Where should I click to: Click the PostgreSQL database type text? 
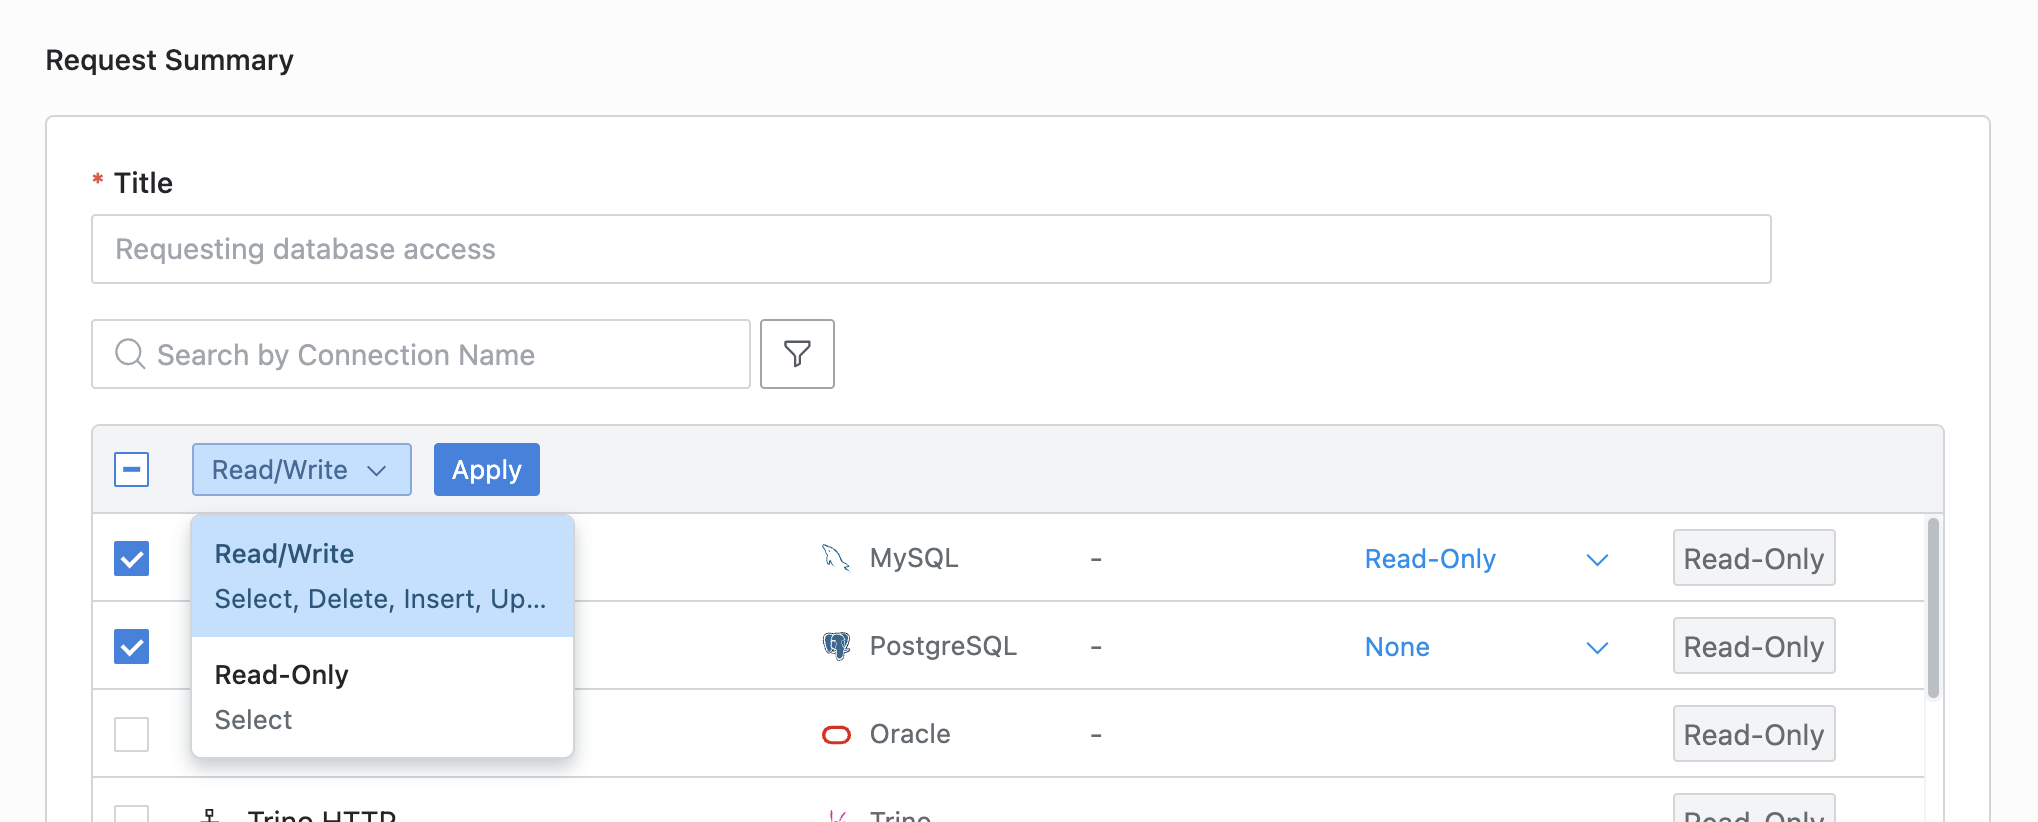click(x=943, y=646)
